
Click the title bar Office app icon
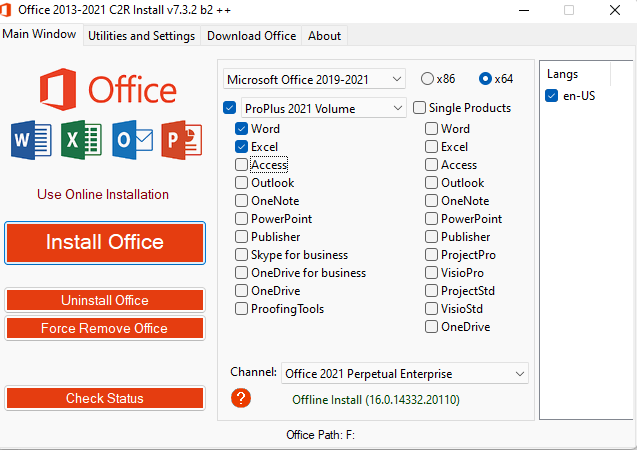[x=5, y=10]
